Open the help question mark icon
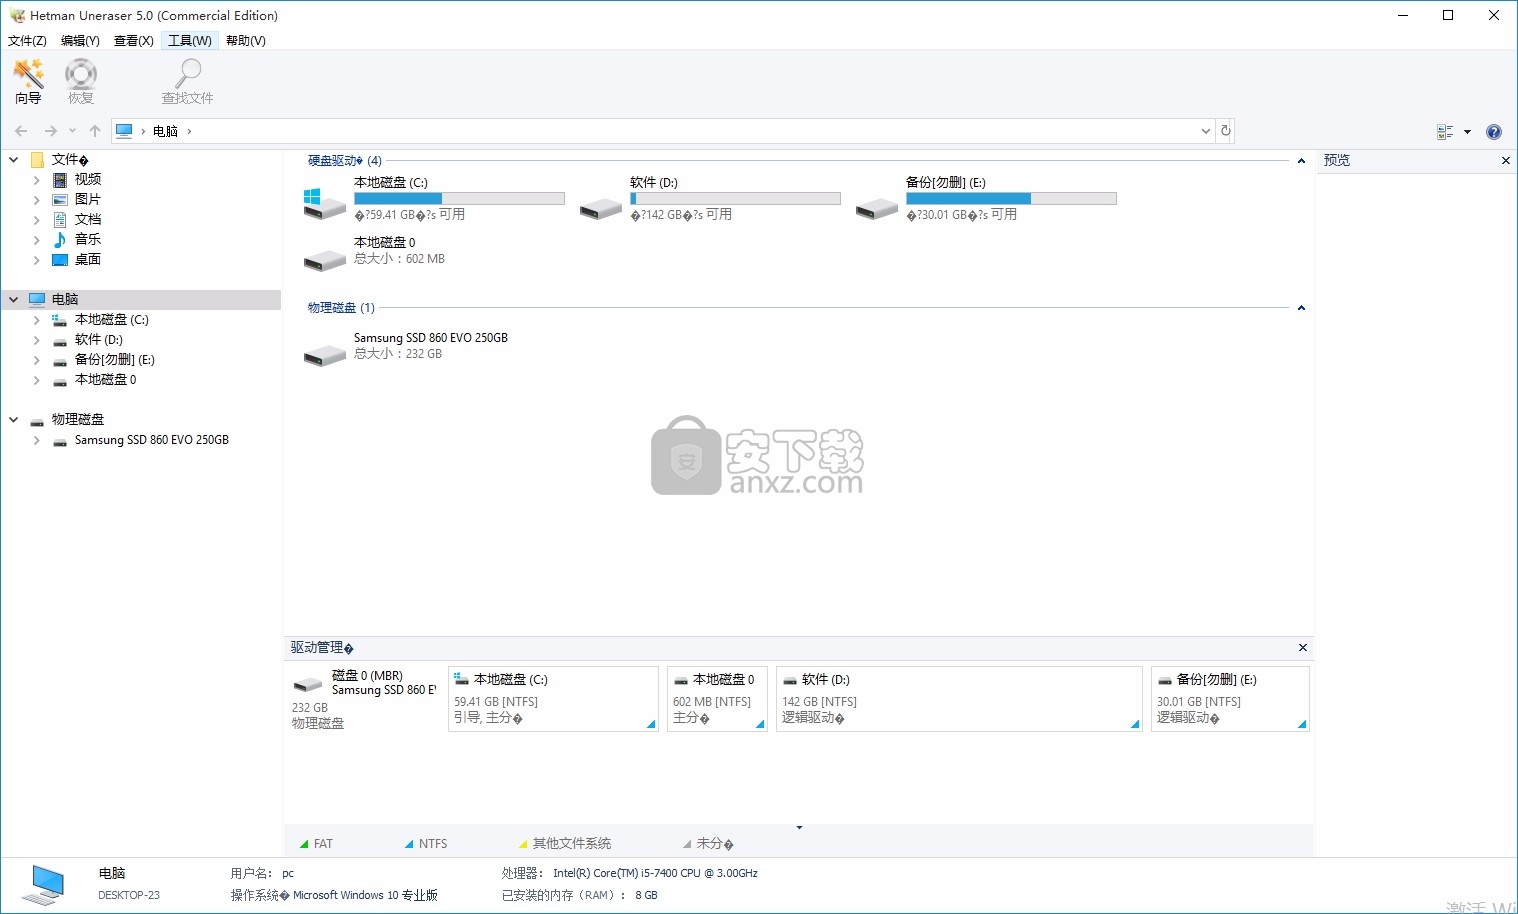Image resolution: width=1518 pixels, height=914 pixels. tap(1494, 132)
